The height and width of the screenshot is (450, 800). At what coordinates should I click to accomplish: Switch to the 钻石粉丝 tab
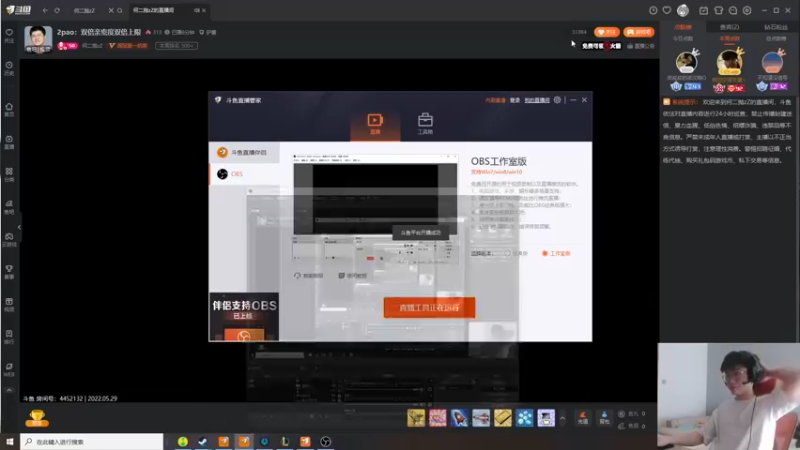pos(776,27)
